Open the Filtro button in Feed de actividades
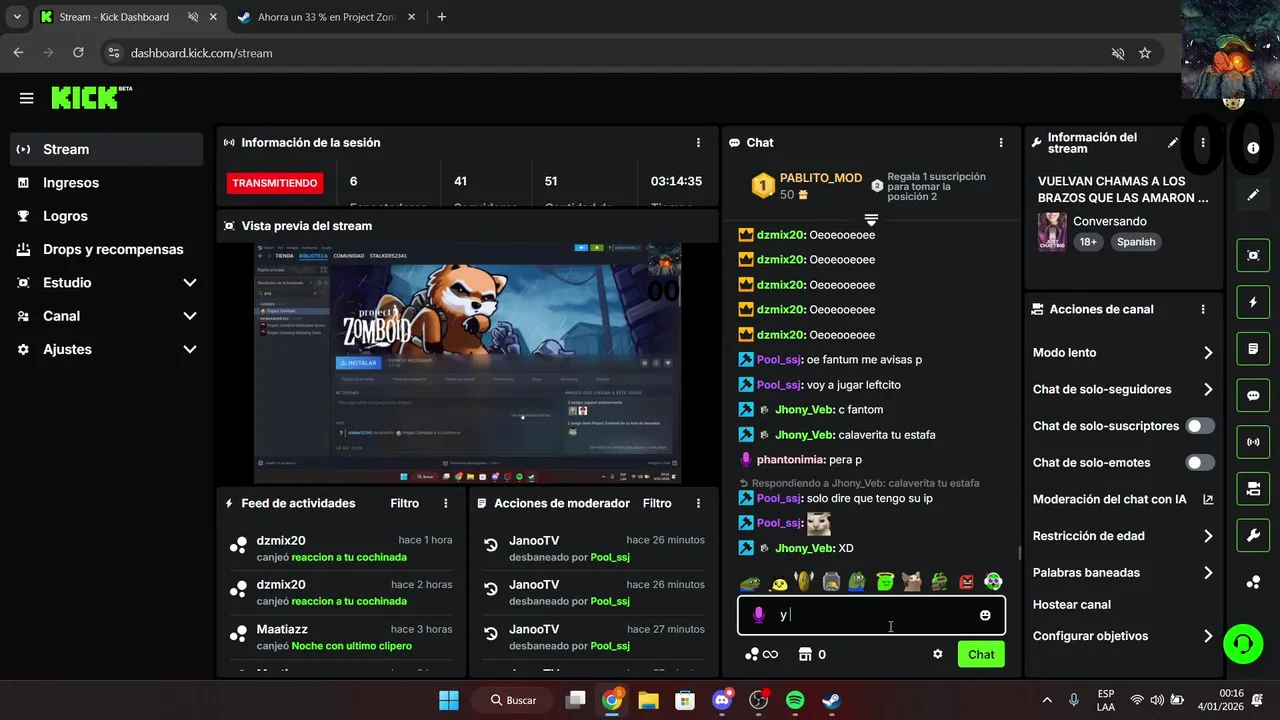 click(x=404, y=503)
